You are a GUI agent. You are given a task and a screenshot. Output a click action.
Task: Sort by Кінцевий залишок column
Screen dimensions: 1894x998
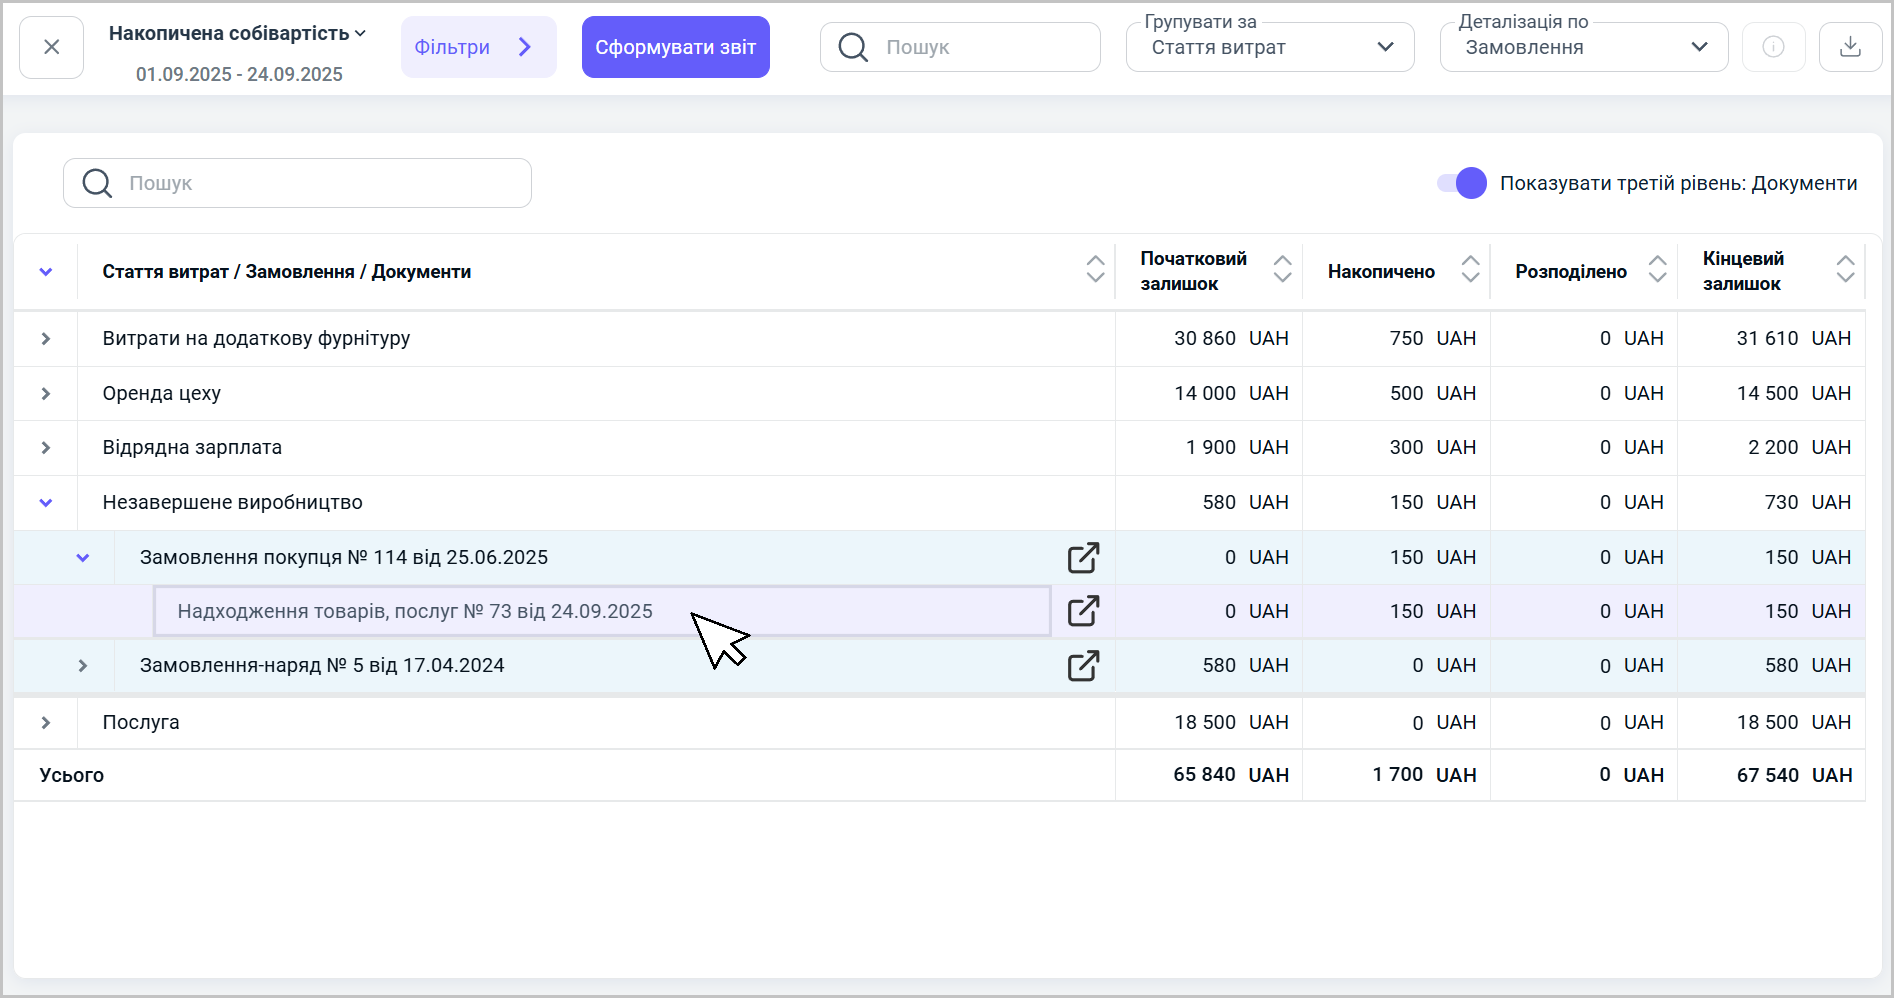click(x=1845, y=269)
